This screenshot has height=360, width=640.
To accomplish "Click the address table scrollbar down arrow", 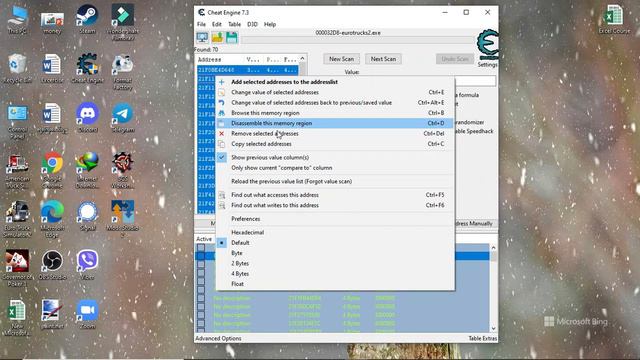I will (x=493, y=328).
